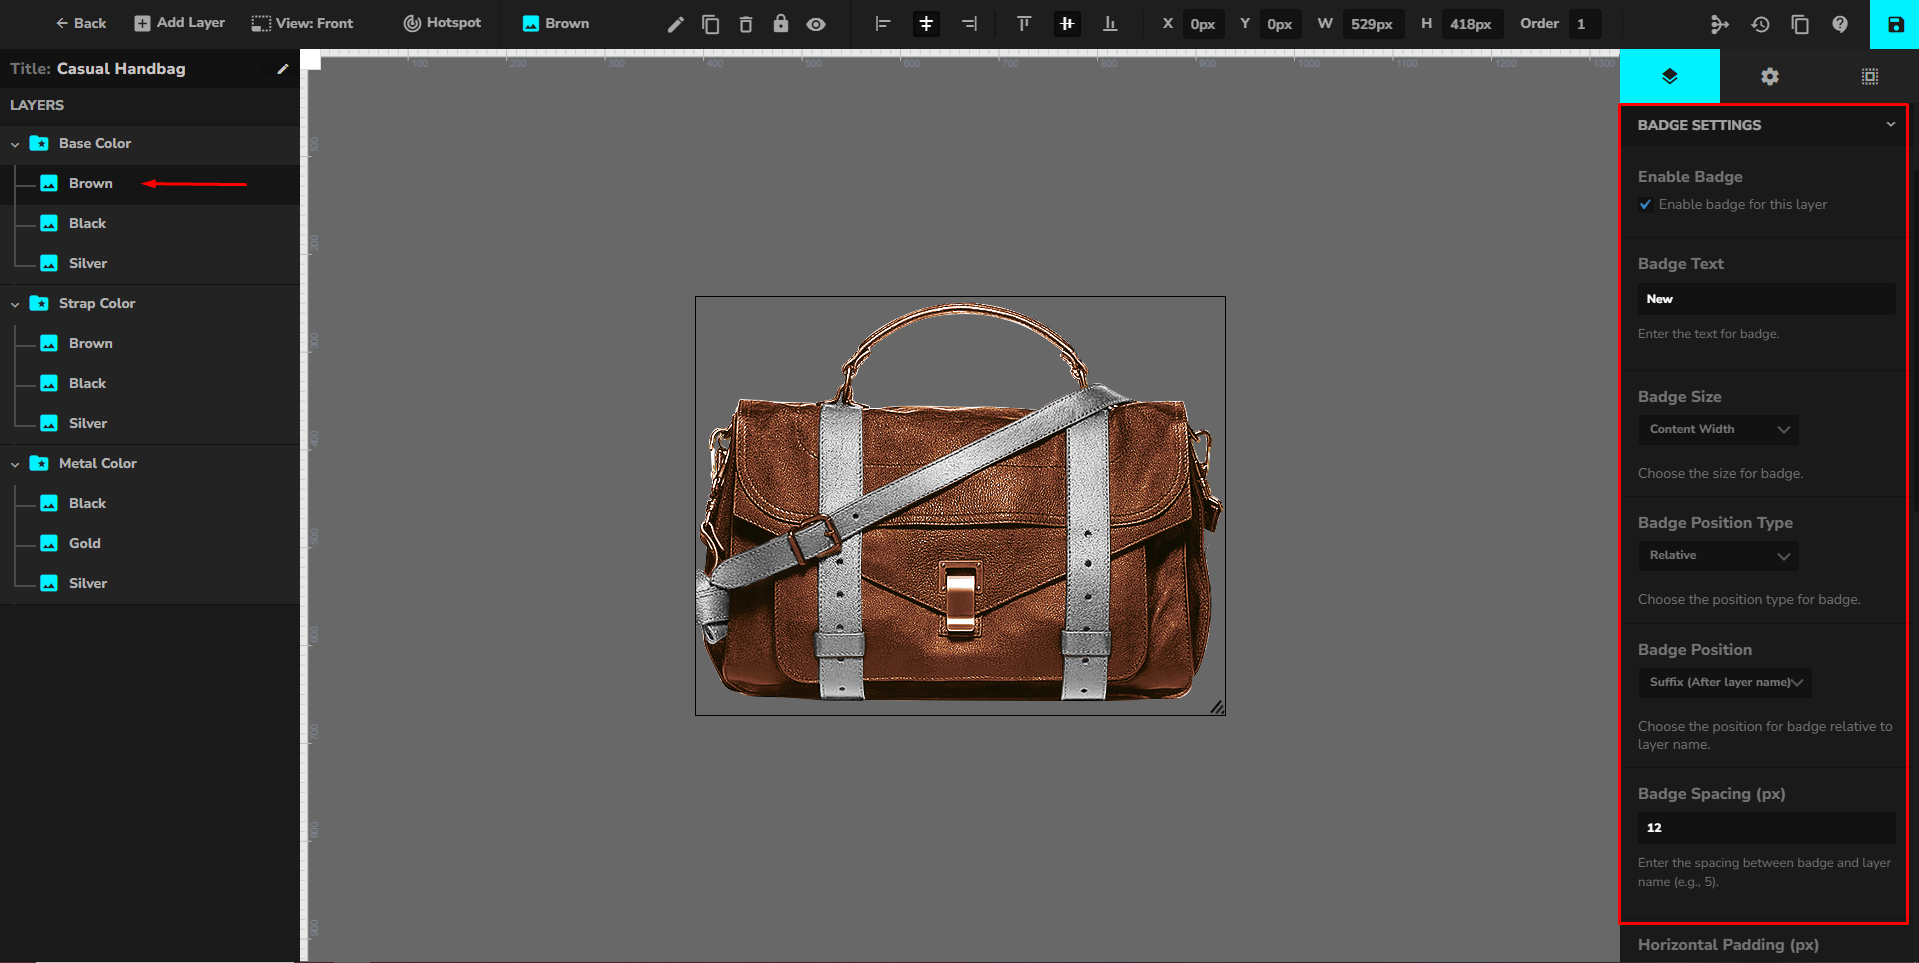Open the history clock icon
Image resolution: width=1919 pixels, height=963 pixels.
point(1760,24)
